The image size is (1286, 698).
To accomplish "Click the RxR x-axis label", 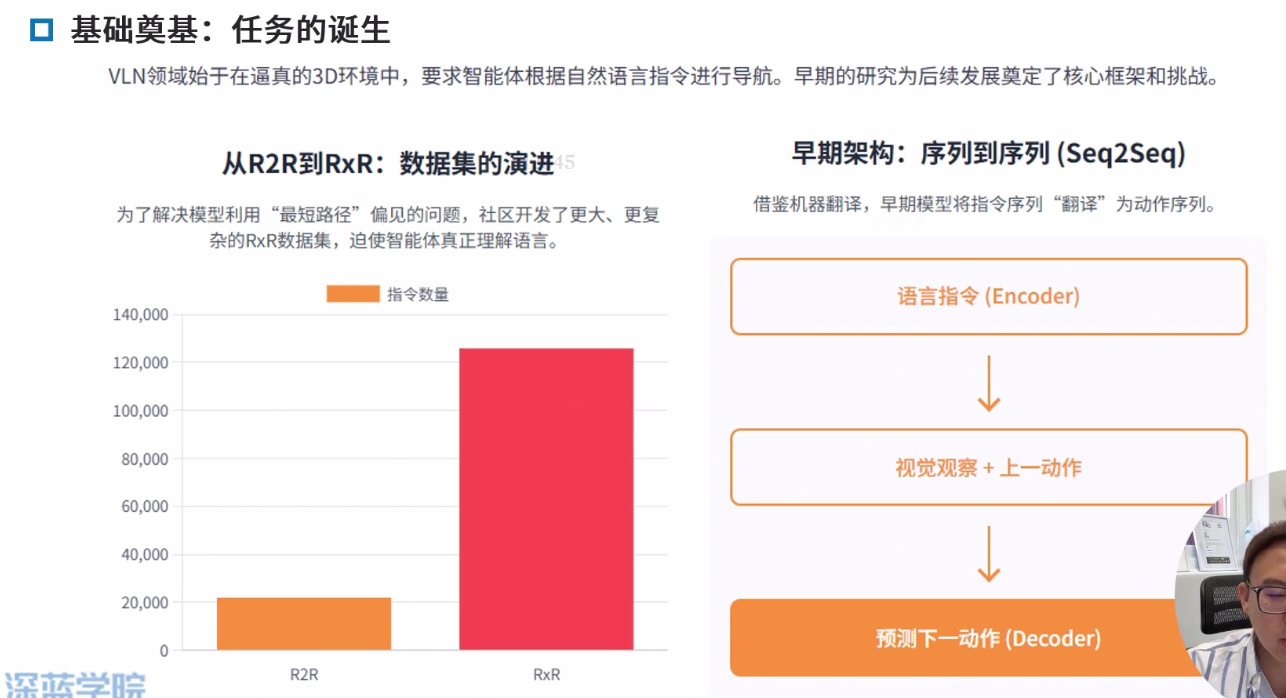I will pyautogui.click(x=546, y=674).
